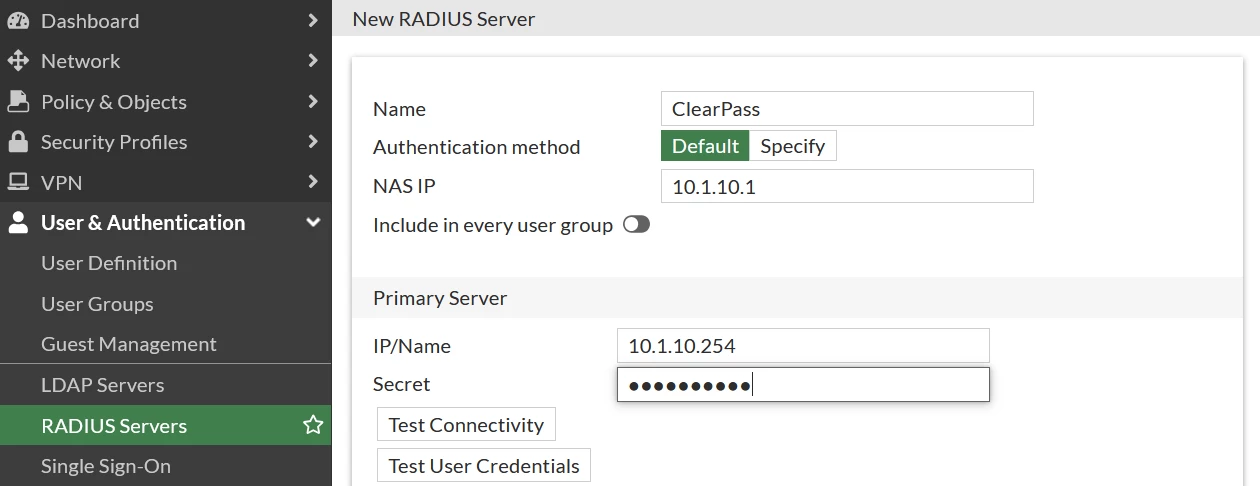
Task: Expand the VPN menu chevron
Action: coord(313,183)
